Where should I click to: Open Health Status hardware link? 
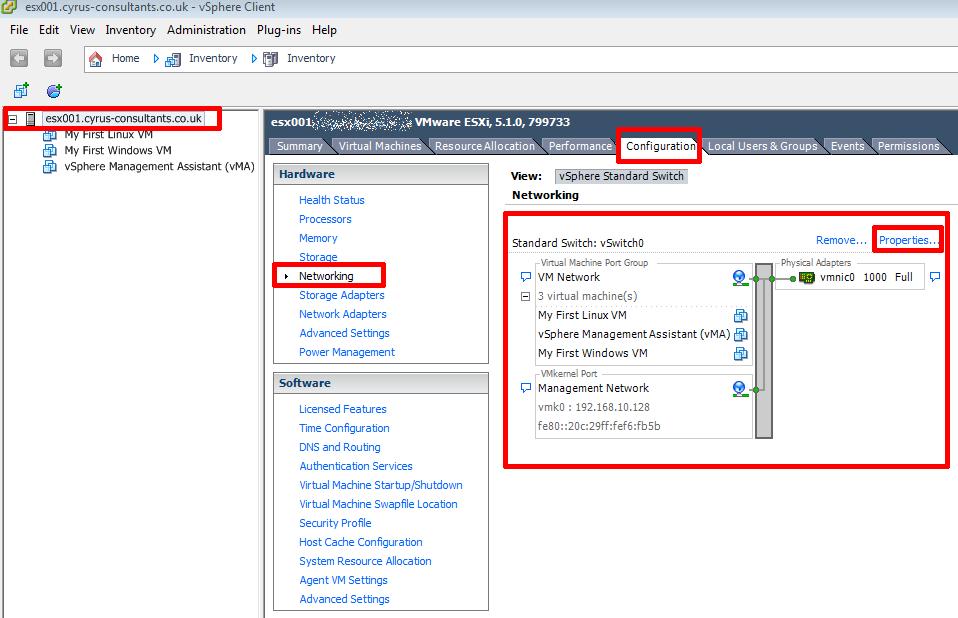(332, 200)
